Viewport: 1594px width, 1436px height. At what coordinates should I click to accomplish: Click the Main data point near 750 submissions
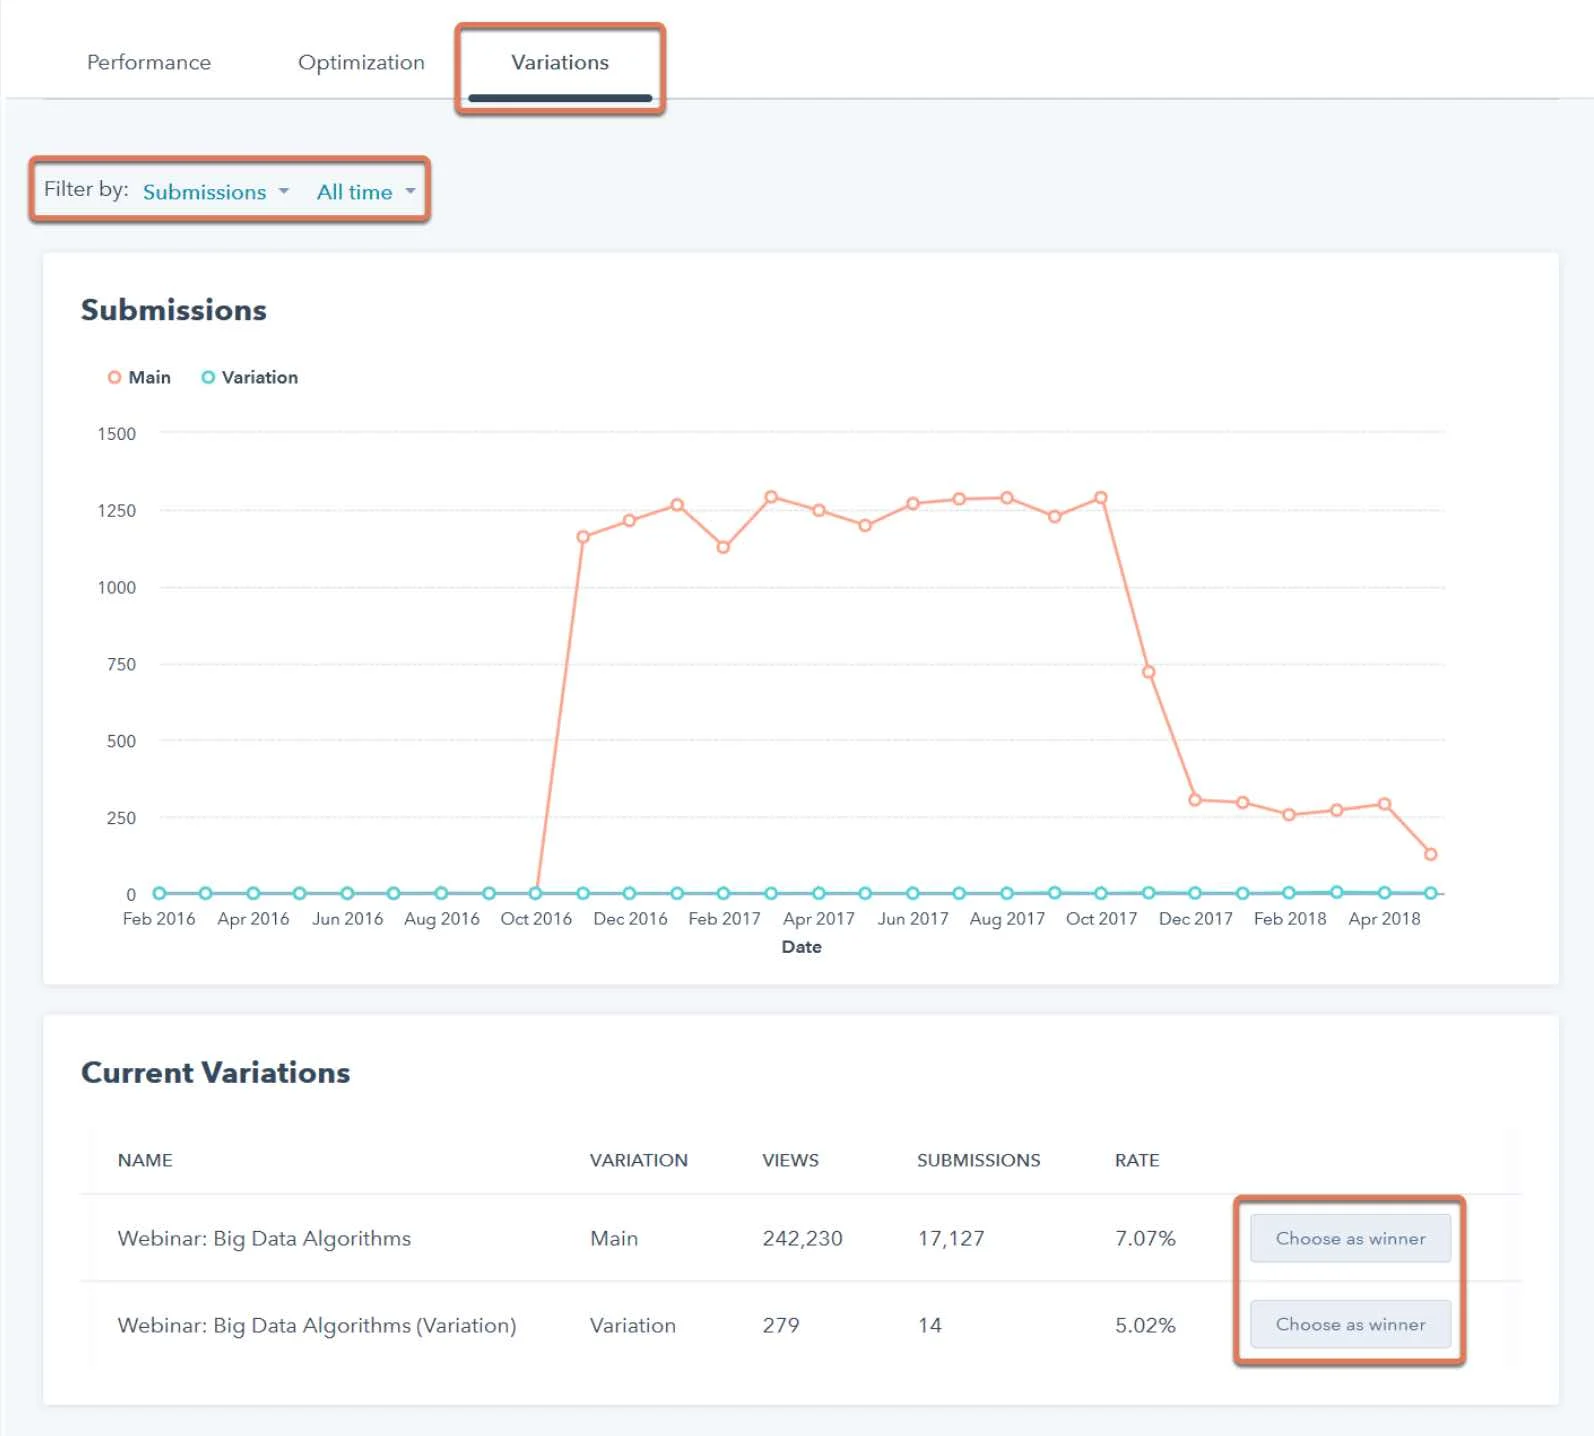point(1148,672)
